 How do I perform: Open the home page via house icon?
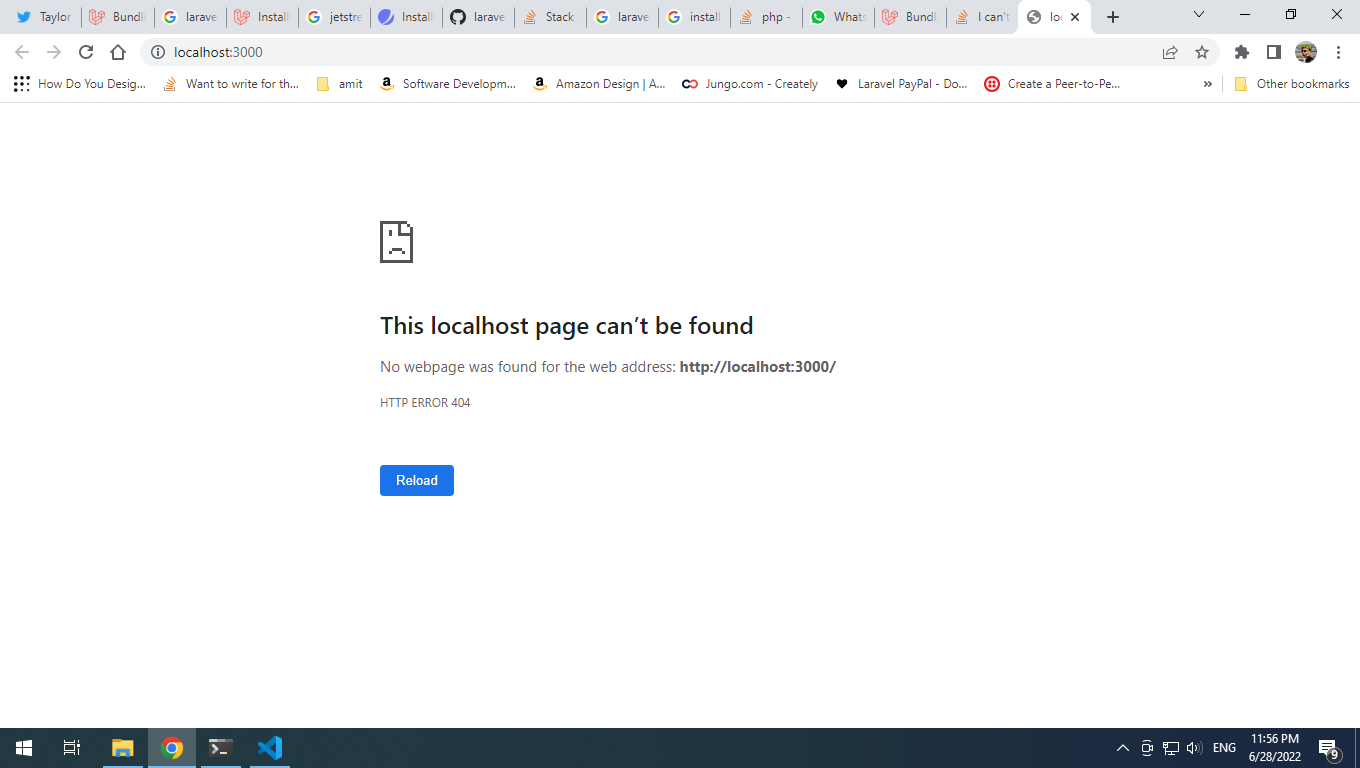pyautogui.click(x=118, y=52)
